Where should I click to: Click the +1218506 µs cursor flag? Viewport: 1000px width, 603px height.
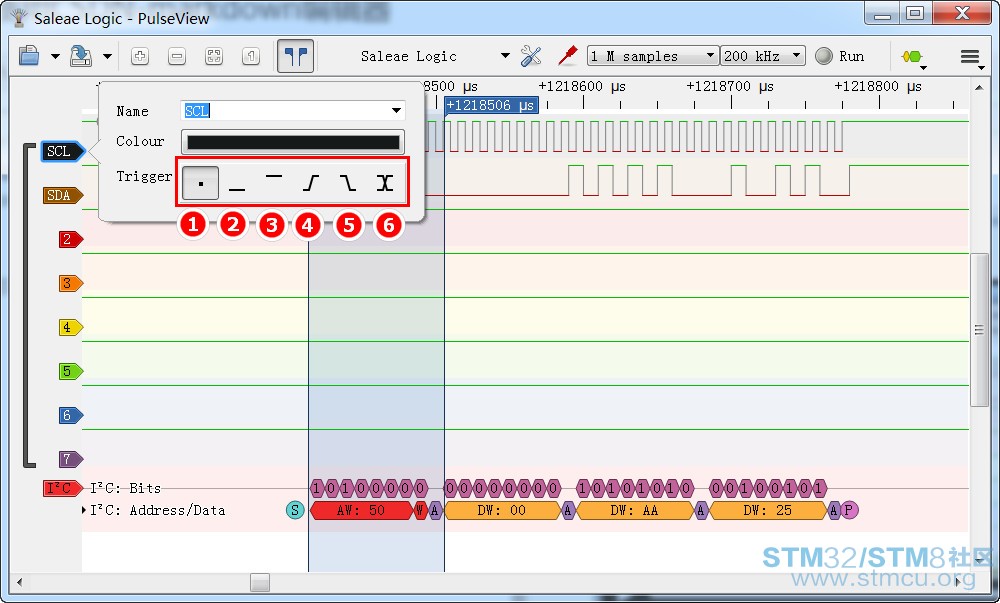point(491,105)
